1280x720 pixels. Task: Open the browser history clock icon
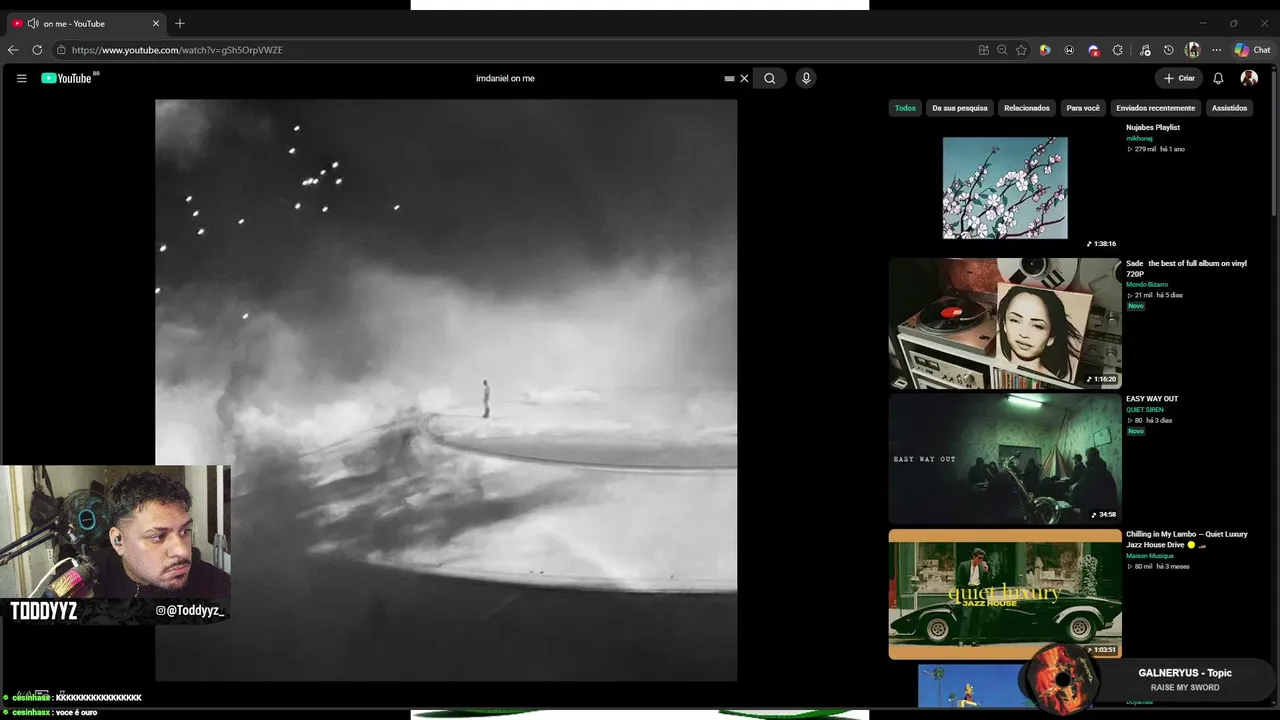point(1168,50)
